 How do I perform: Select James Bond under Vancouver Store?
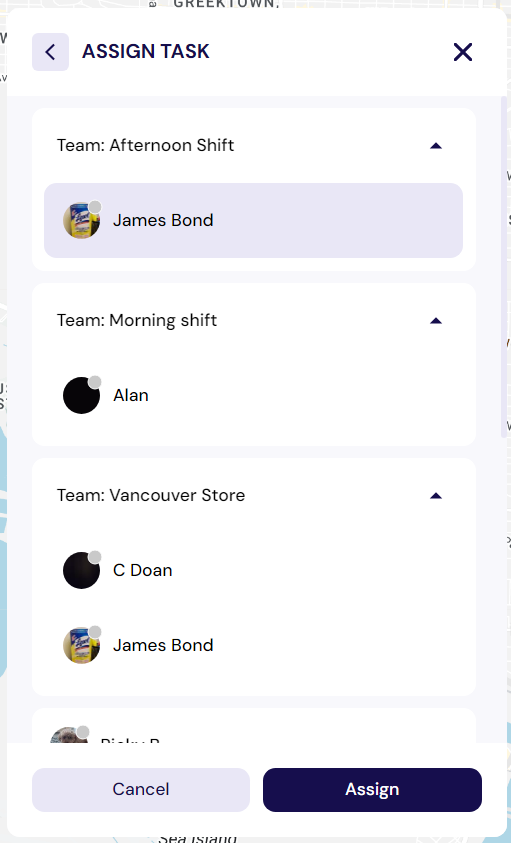[x=253, y=646]
